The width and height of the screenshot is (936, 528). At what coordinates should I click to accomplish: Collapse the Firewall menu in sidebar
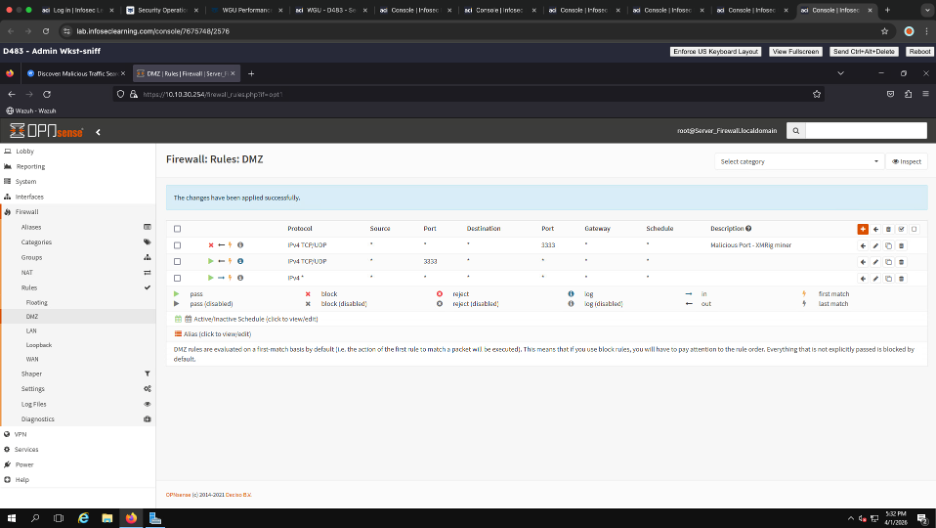pos(27,212)
